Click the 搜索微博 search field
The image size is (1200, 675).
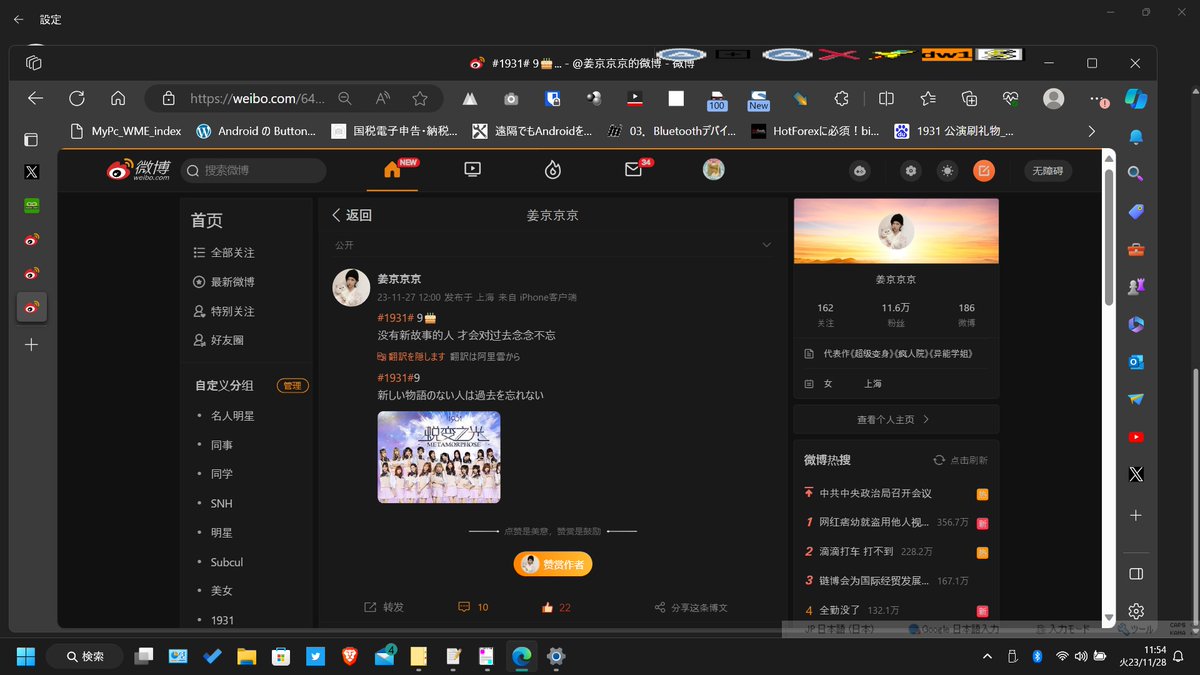coord(253,171)
